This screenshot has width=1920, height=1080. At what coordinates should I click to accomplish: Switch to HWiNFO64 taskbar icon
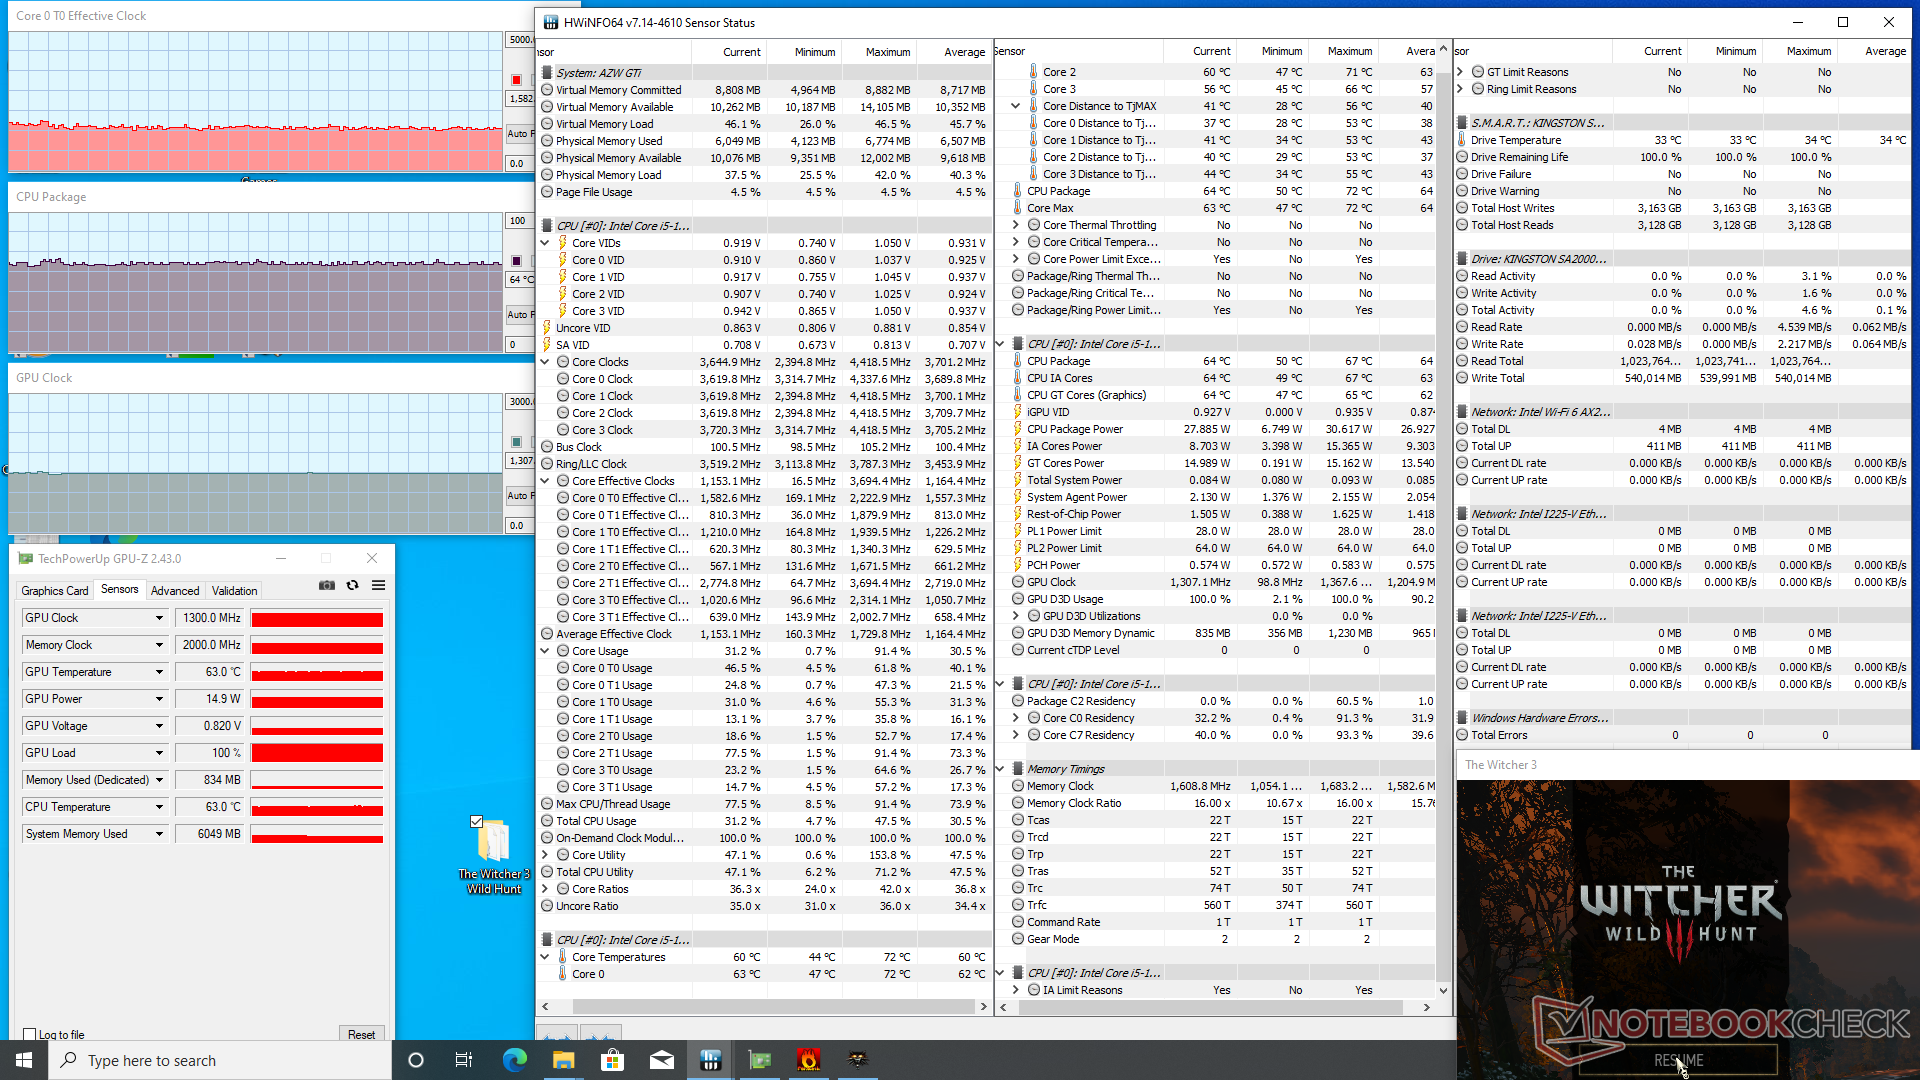click(710, 1060)
